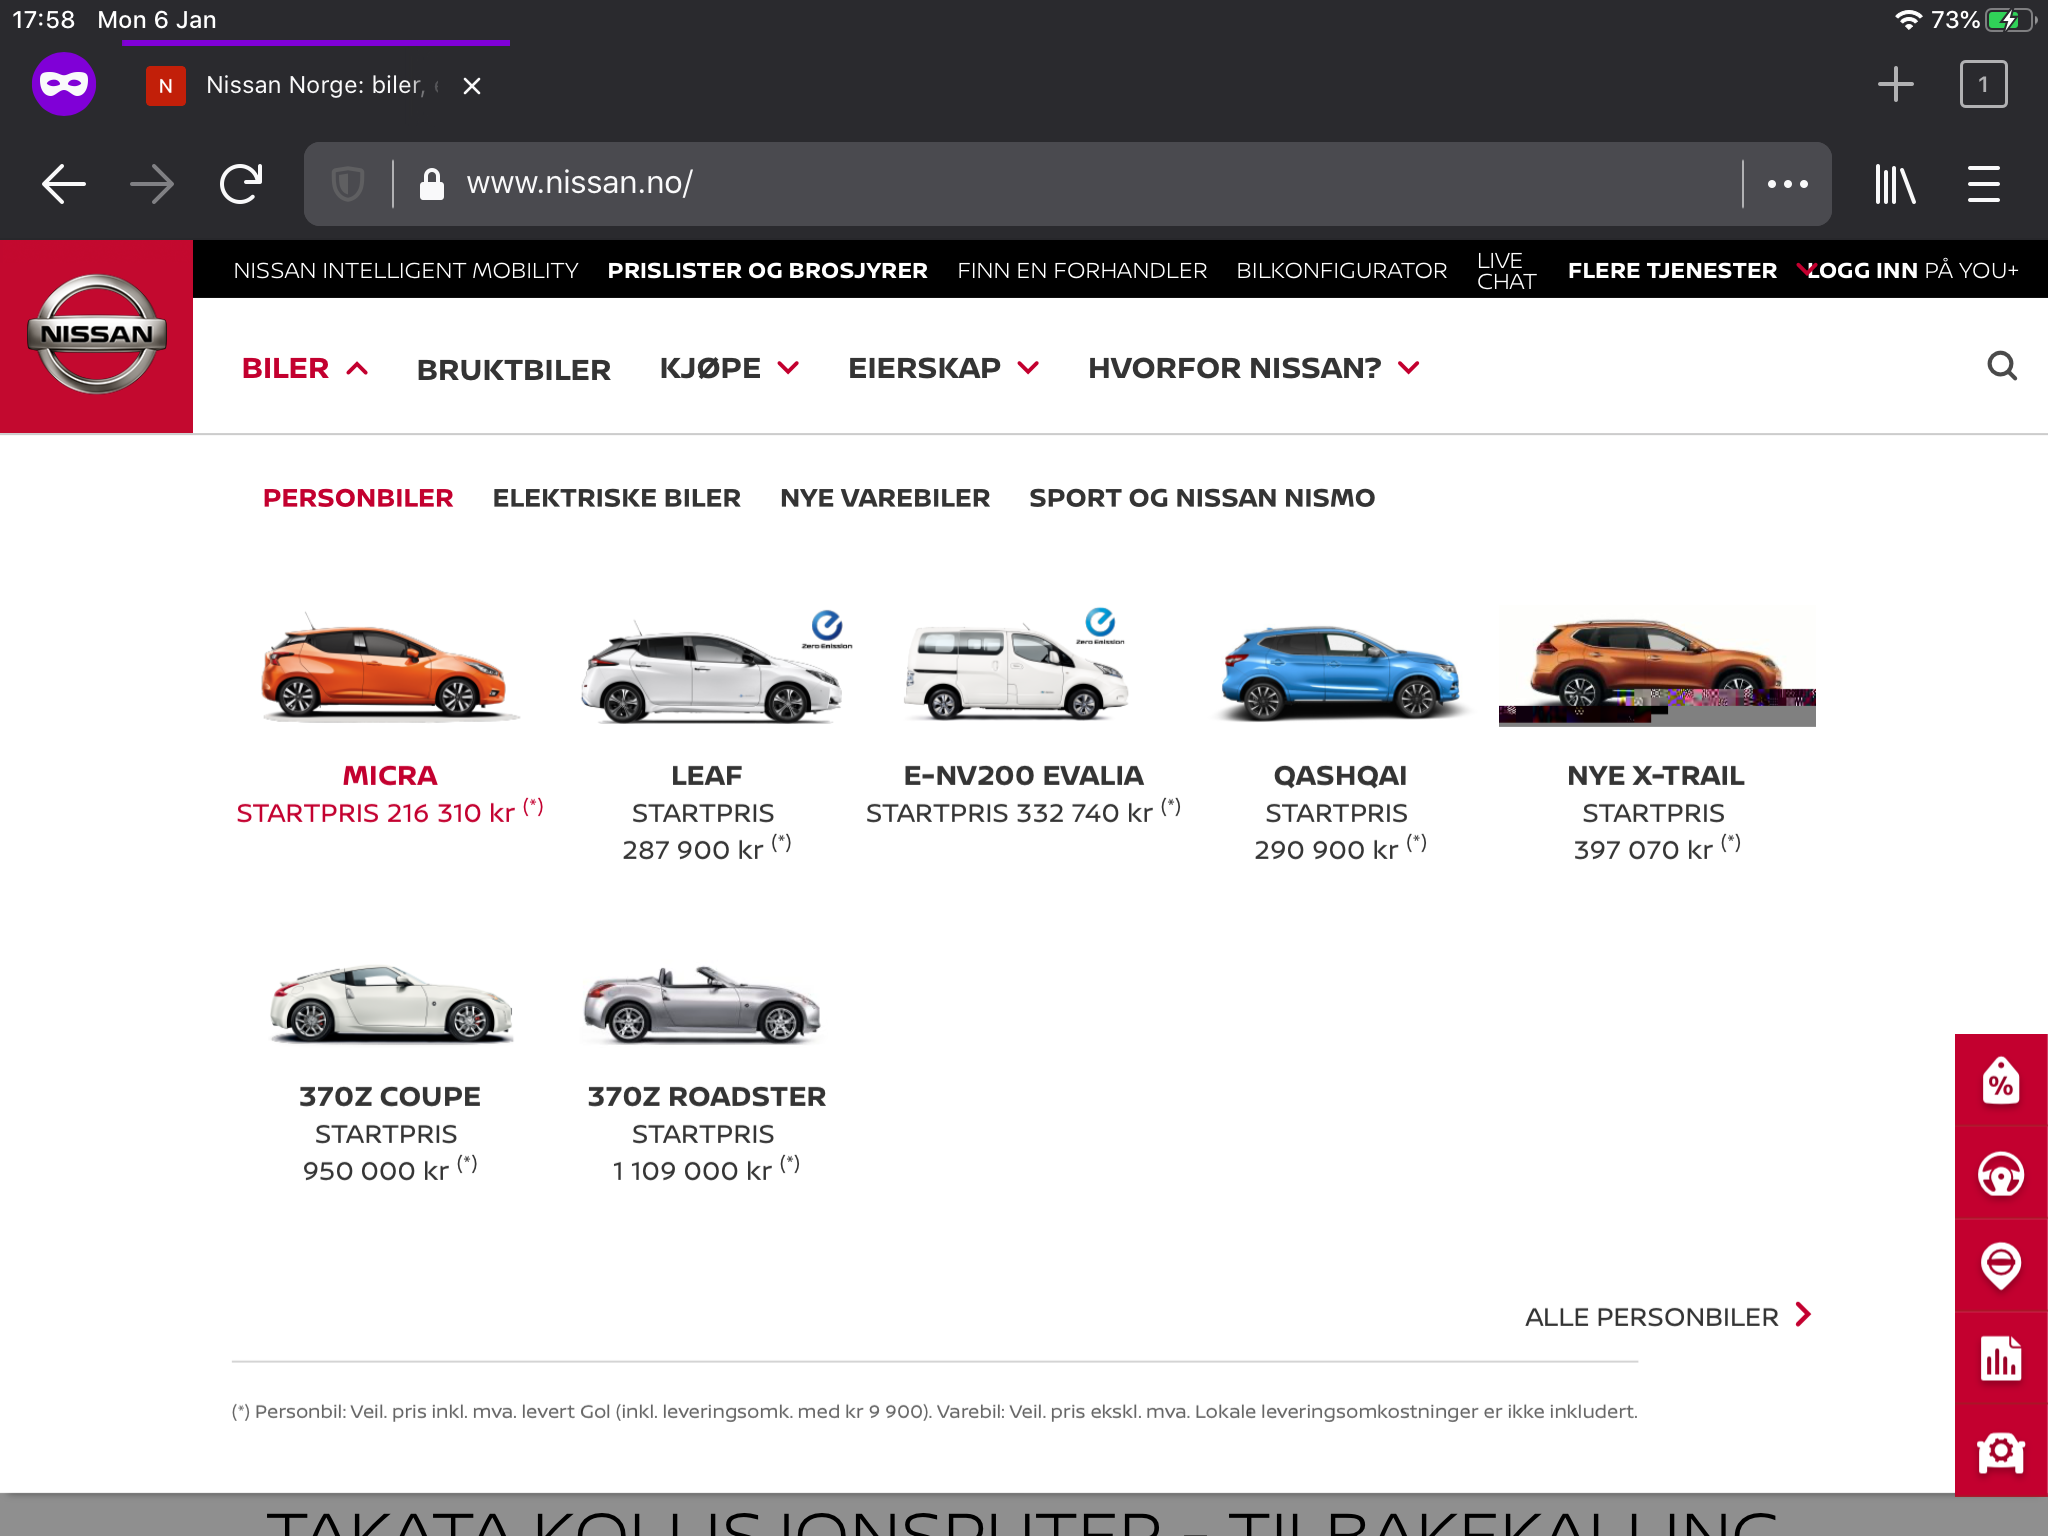2048x1536 pixels.
Task: Open a new tab with plus
Action: pyautogui.click(x=1895, y=84)
